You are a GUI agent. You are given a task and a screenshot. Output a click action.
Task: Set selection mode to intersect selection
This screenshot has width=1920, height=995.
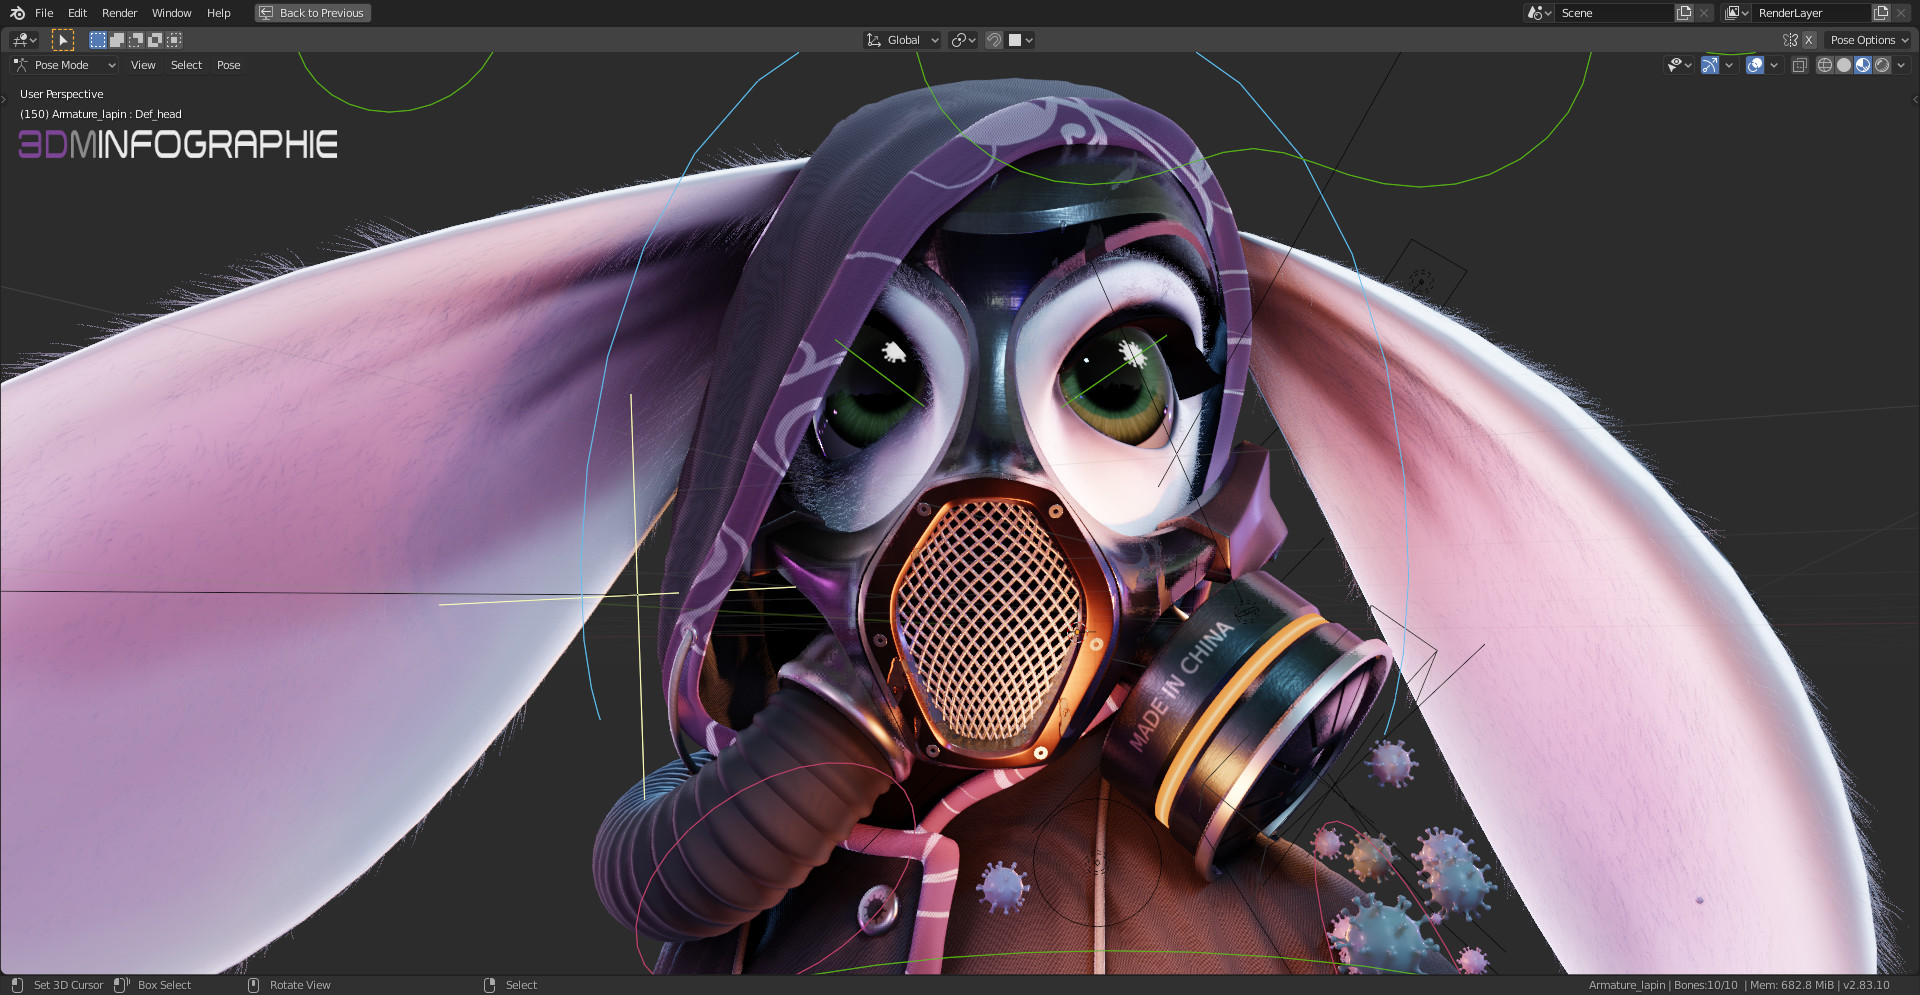click(173, 40)
